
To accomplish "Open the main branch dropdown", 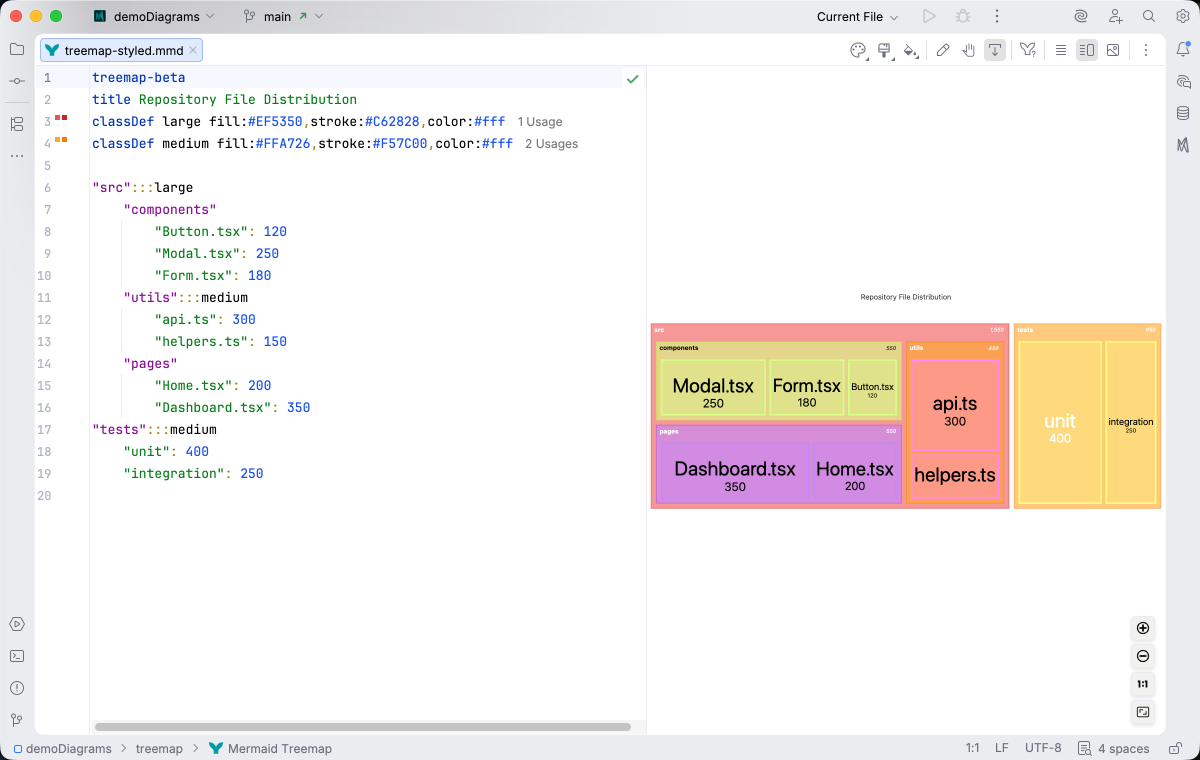I will 283,16.
